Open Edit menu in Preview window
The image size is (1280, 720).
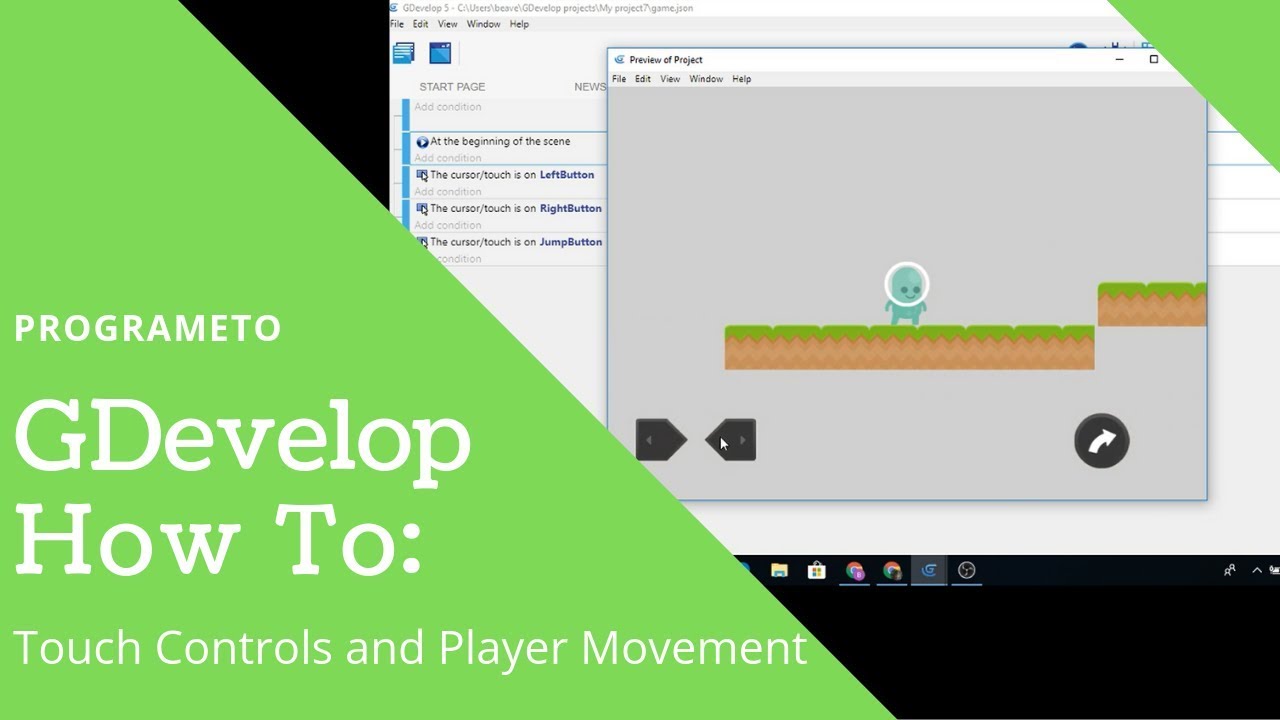pyautogui.click(x=643, y=79)
